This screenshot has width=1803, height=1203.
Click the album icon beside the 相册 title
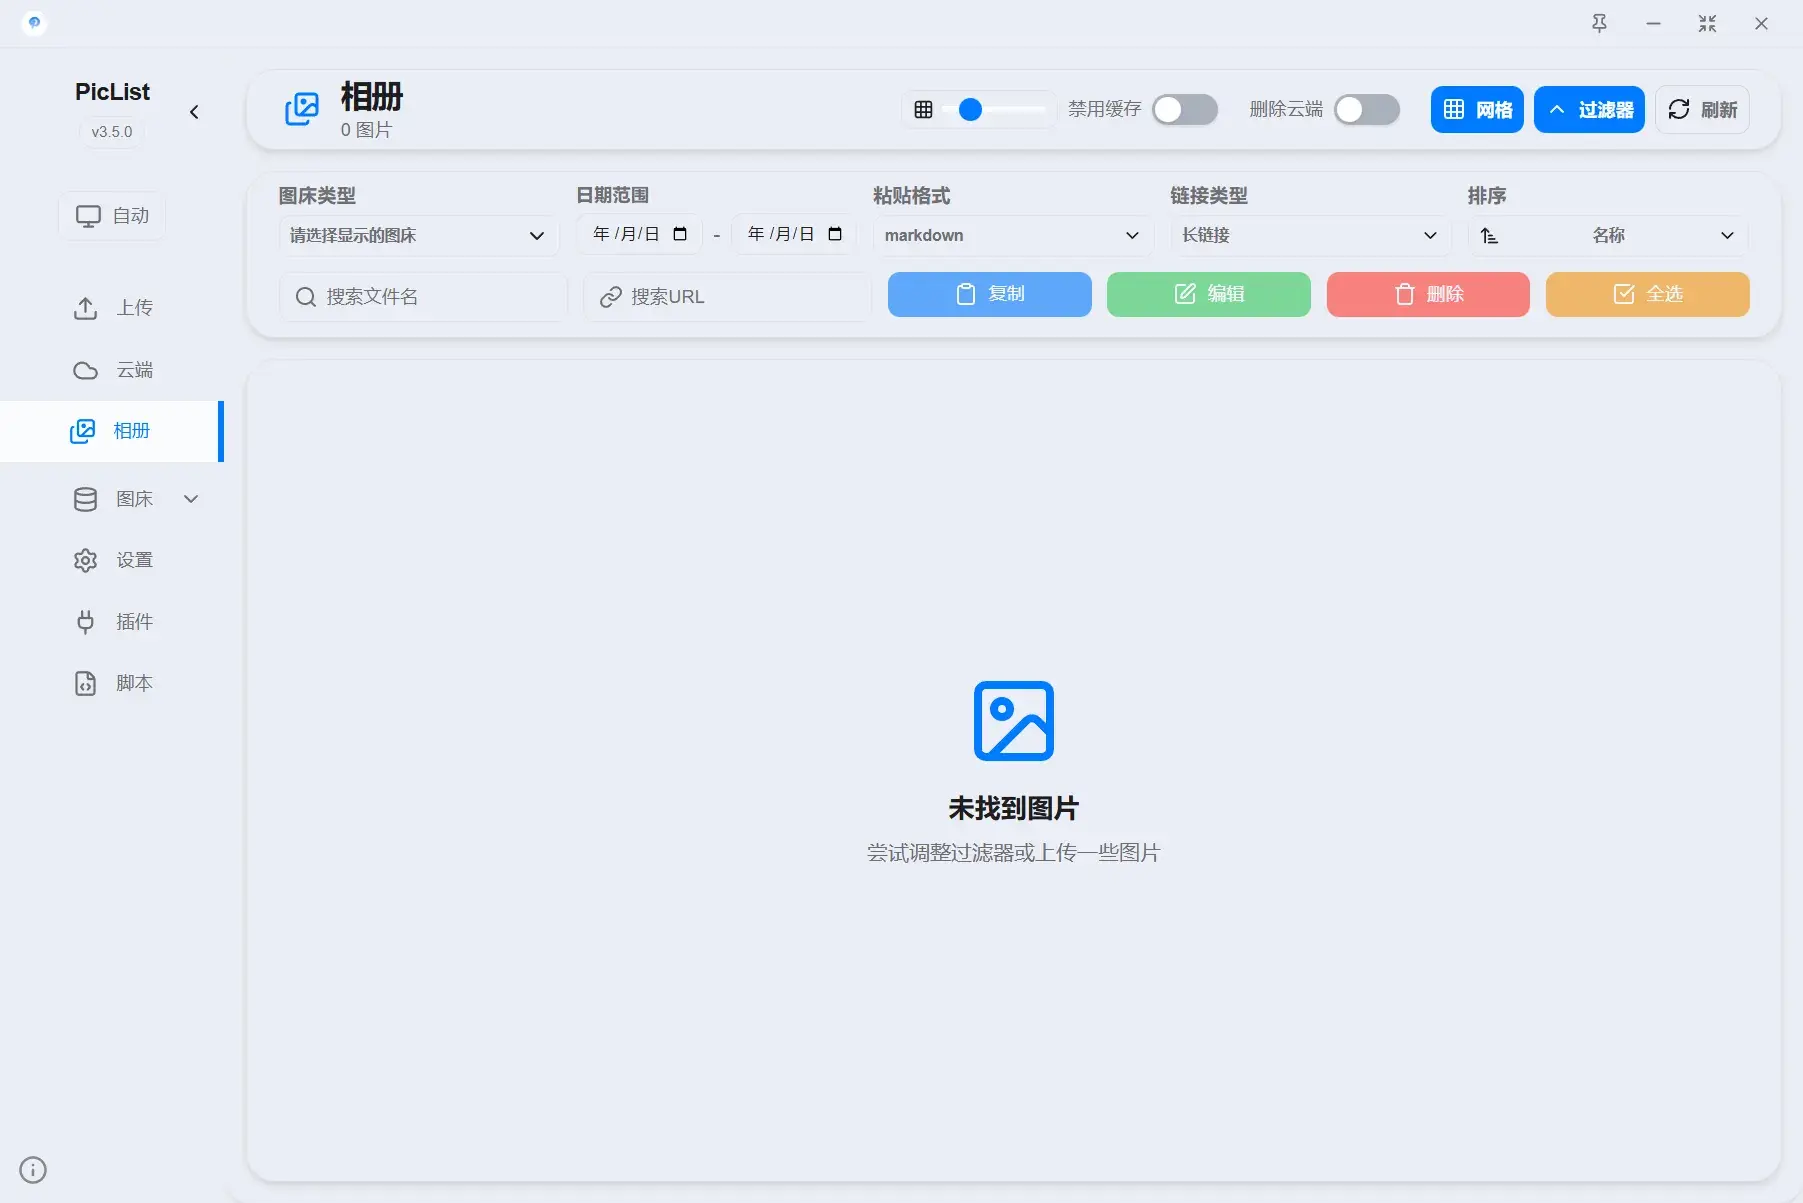pos(302,109)
